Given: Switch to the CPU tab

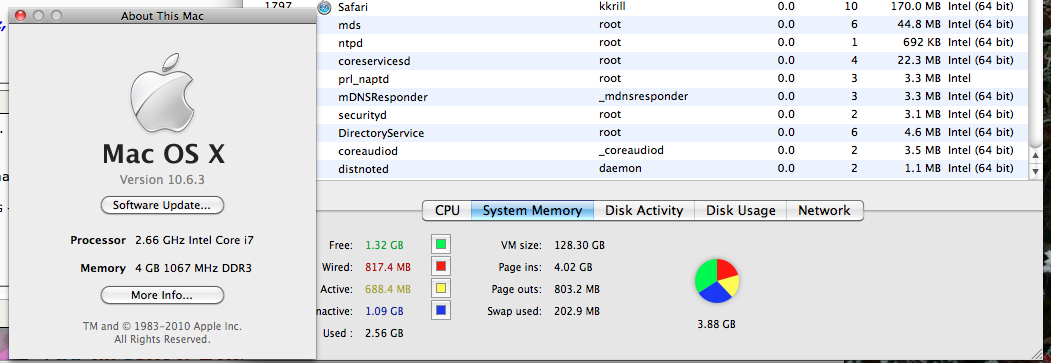Looking at the screenshot, I should (447, 210).
